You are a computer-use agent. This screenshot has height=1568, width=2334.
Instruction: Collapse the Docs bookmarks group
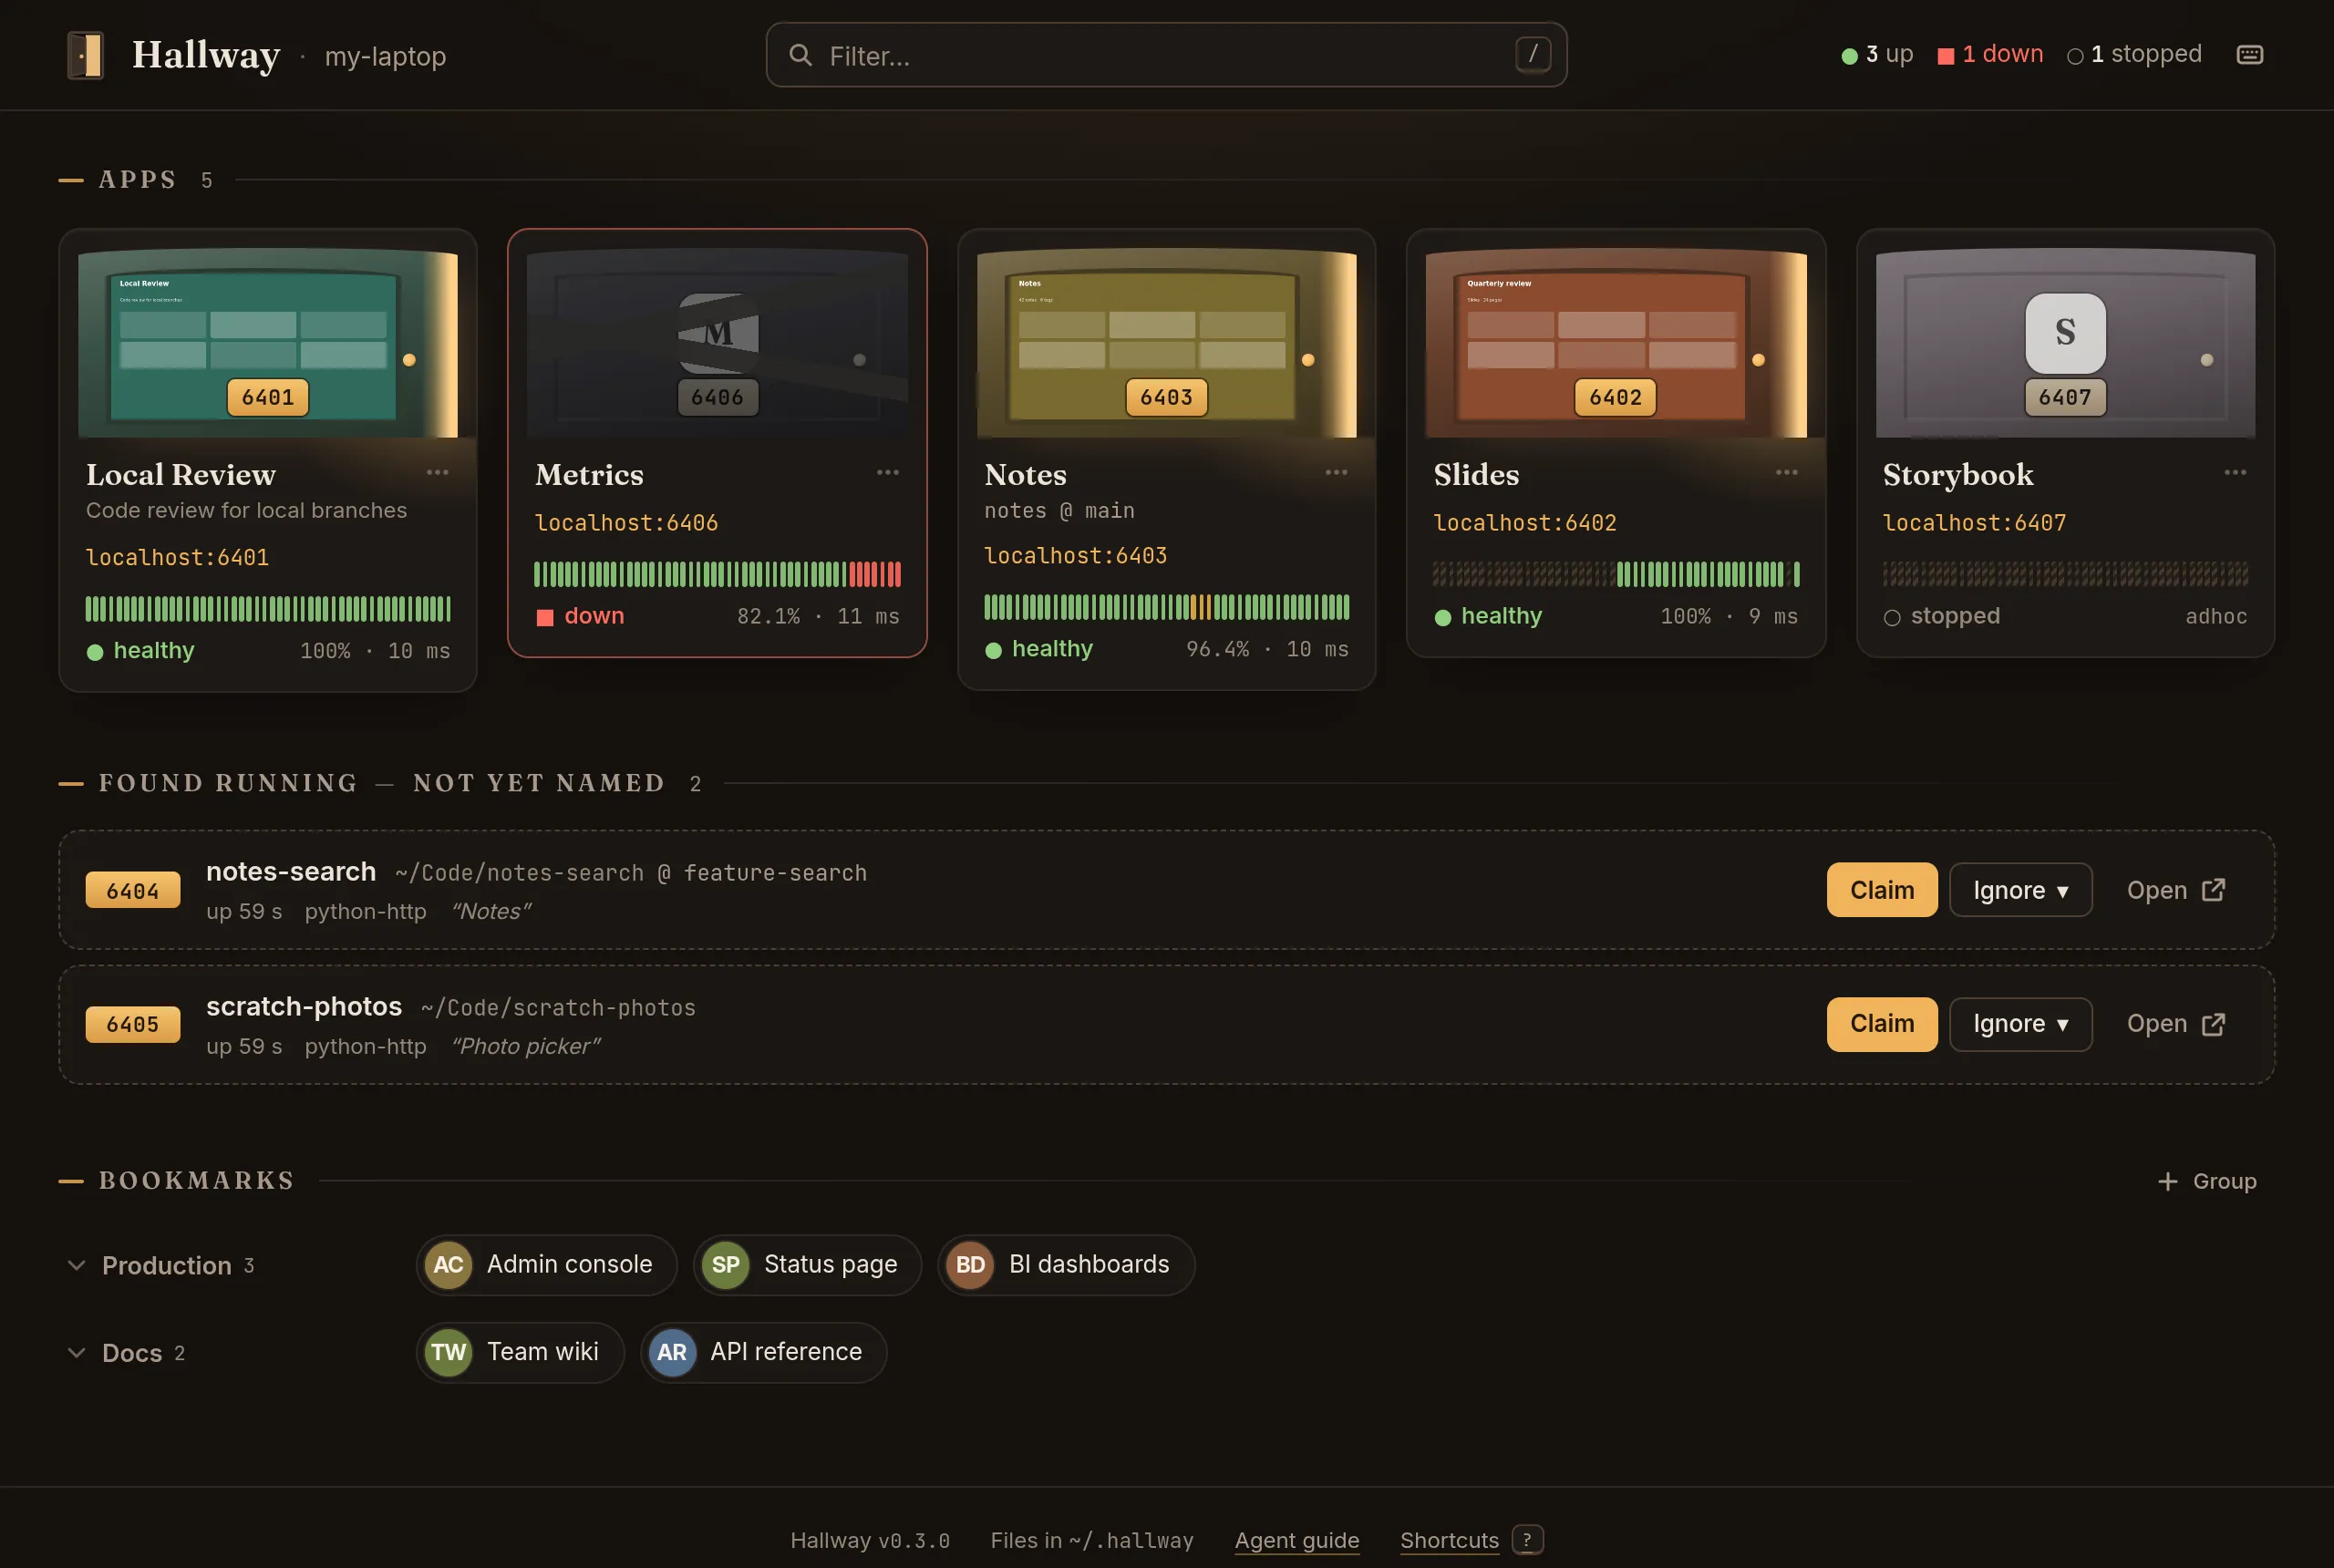(x=76, y=1353)
